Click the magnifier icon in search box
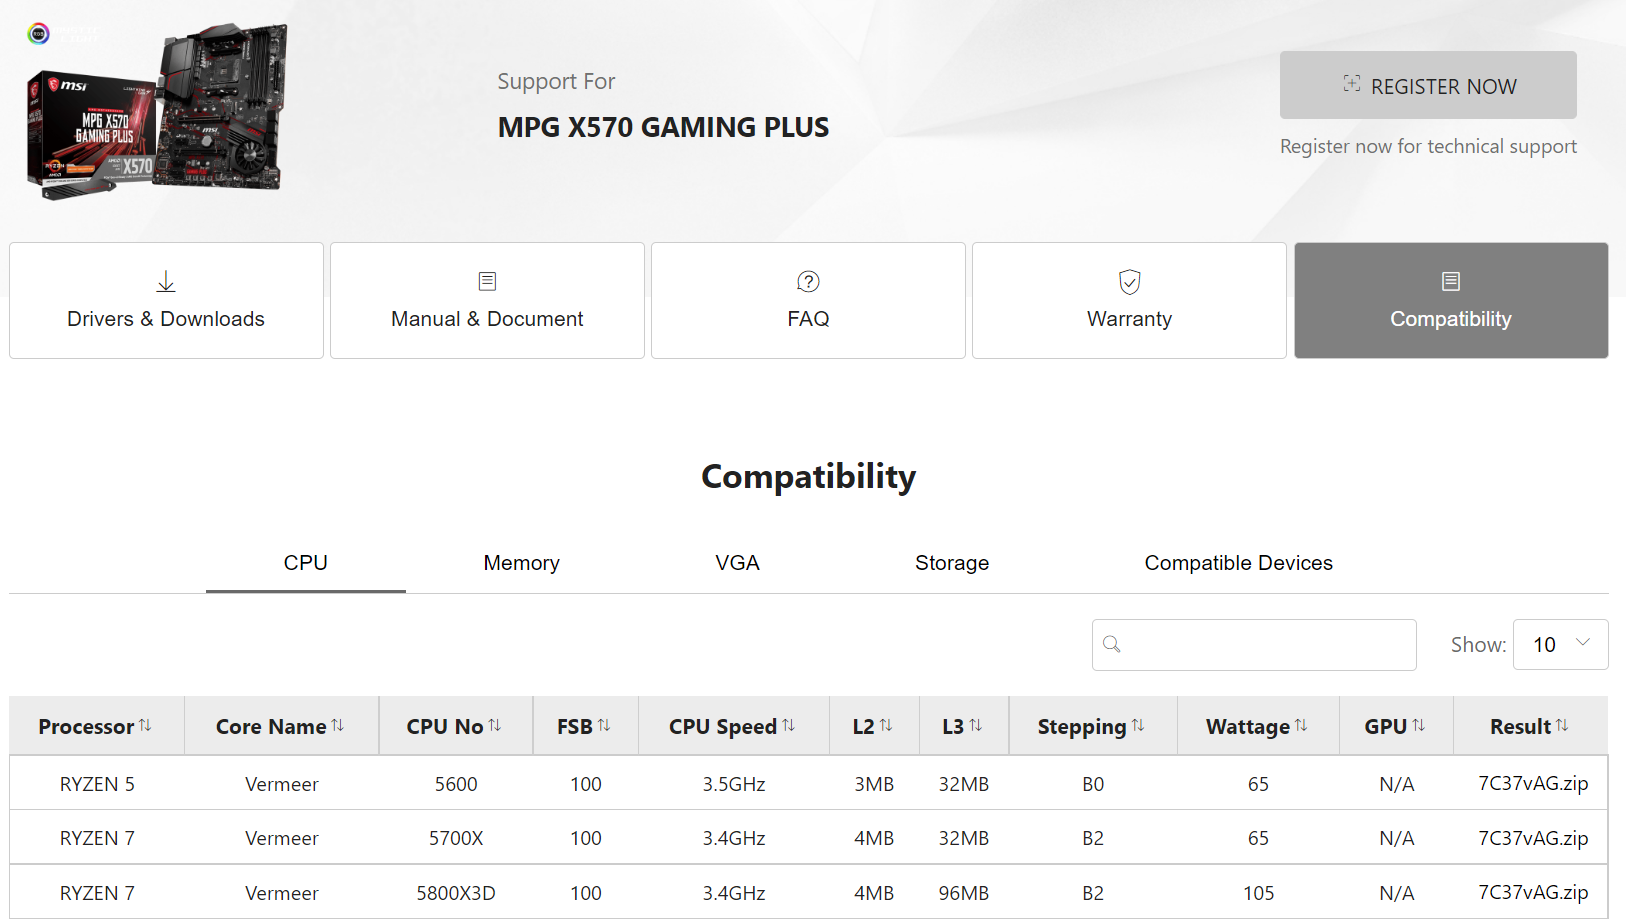The image size is (1626, 919). (1112, 644)
